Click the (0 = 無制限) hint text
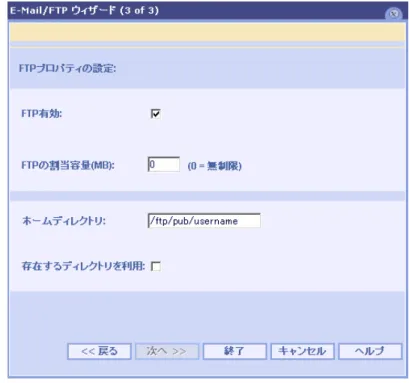This screenshot has width=409, height=383. click(215, 166)
